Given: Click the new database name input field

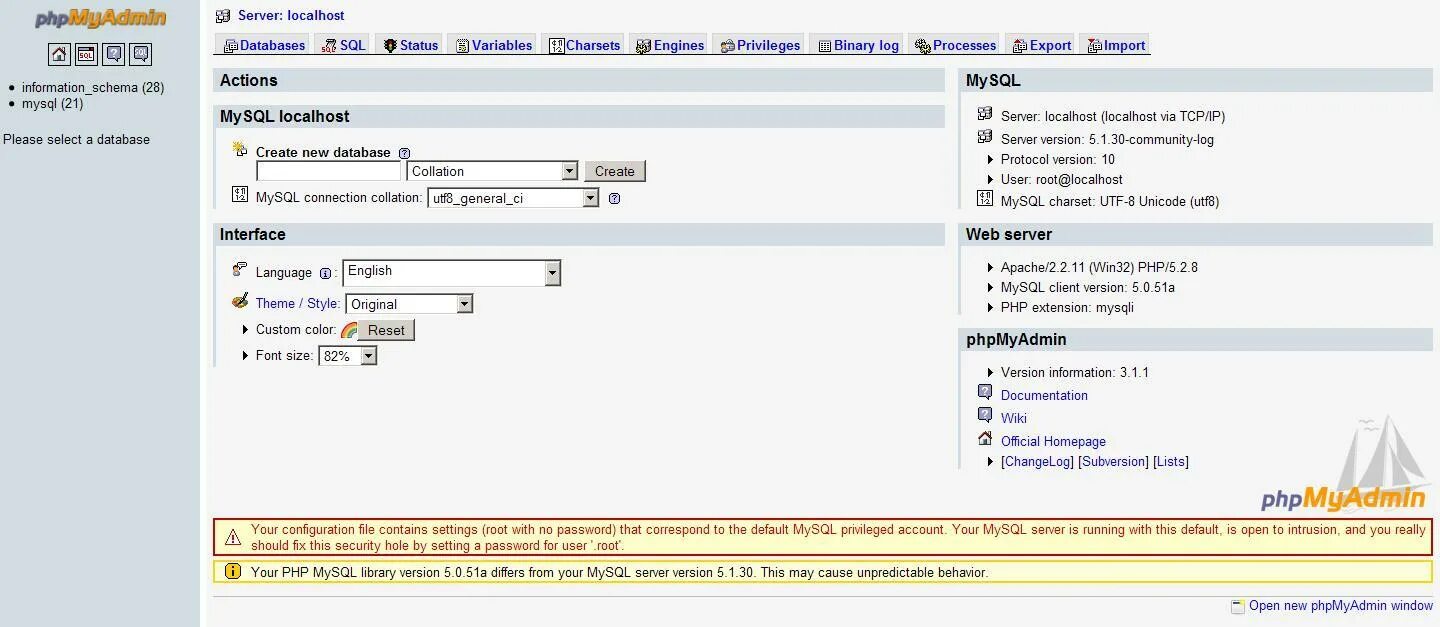Looking at the screenshot, I should (328, 171).
